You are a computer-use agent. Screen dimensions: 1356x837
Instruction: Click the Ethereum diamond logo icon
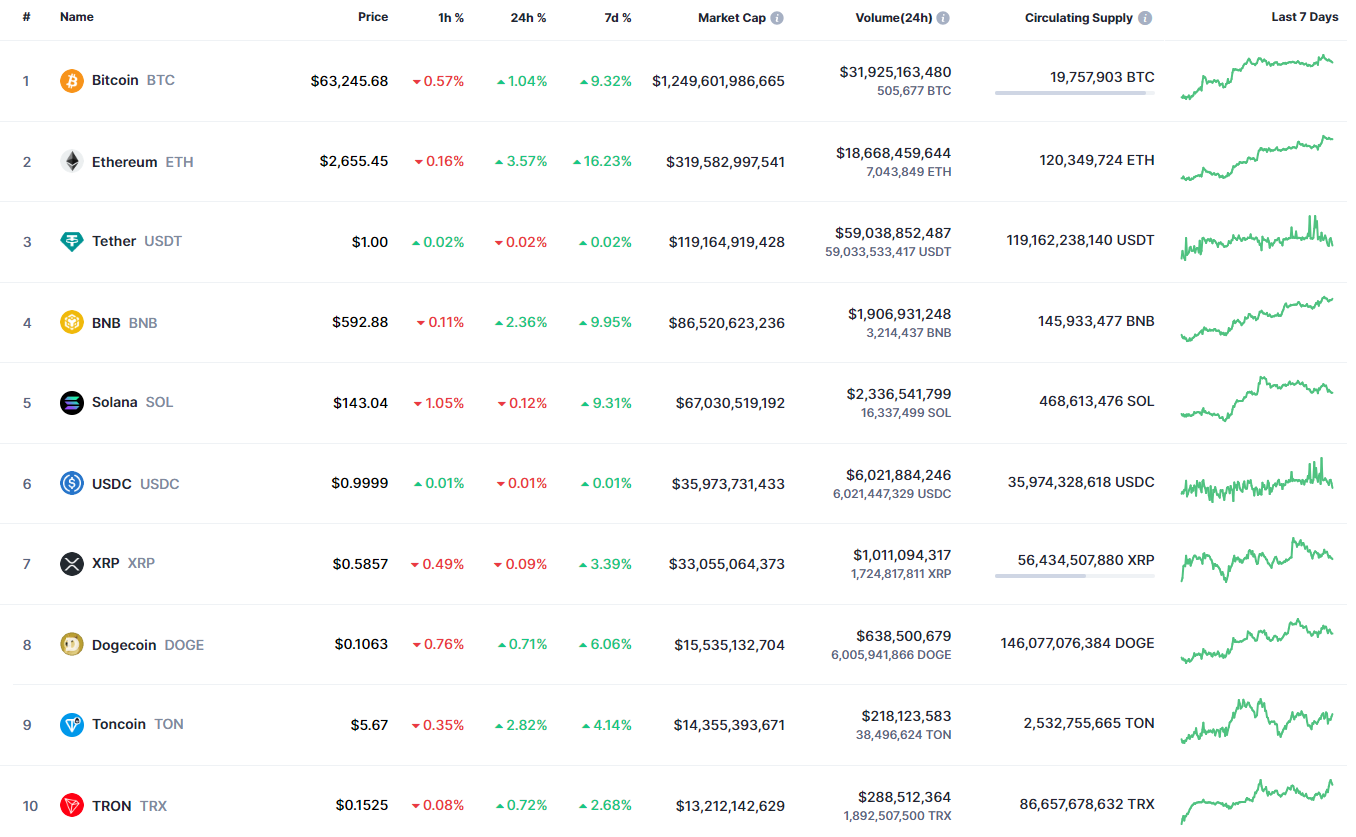[x=71, y=162]
